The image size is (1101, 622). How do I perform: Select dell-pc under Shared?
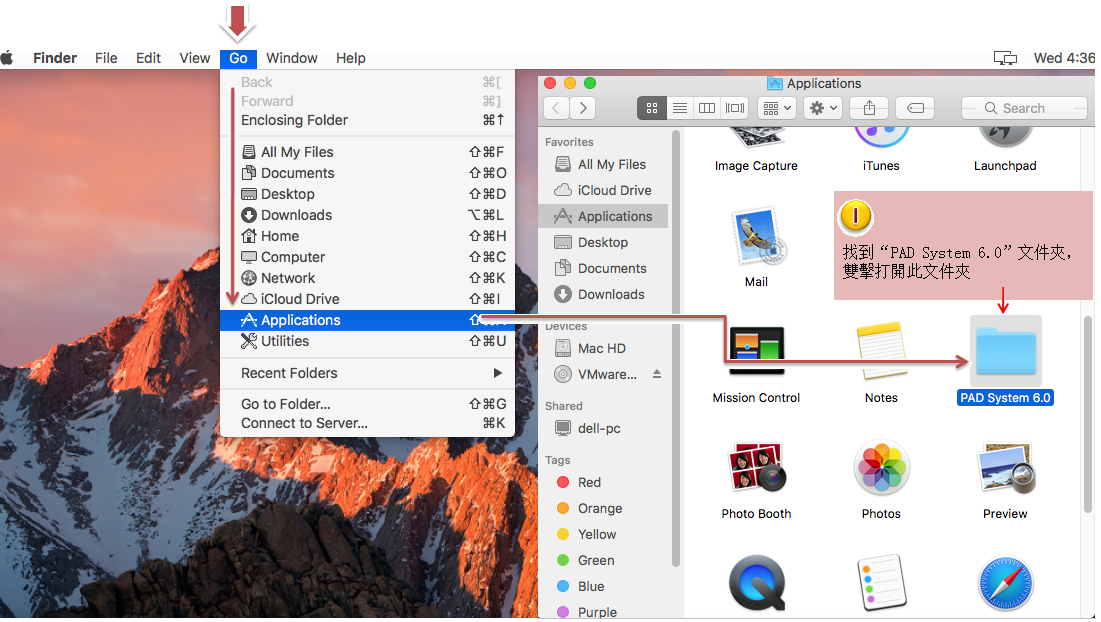[604, 428]
